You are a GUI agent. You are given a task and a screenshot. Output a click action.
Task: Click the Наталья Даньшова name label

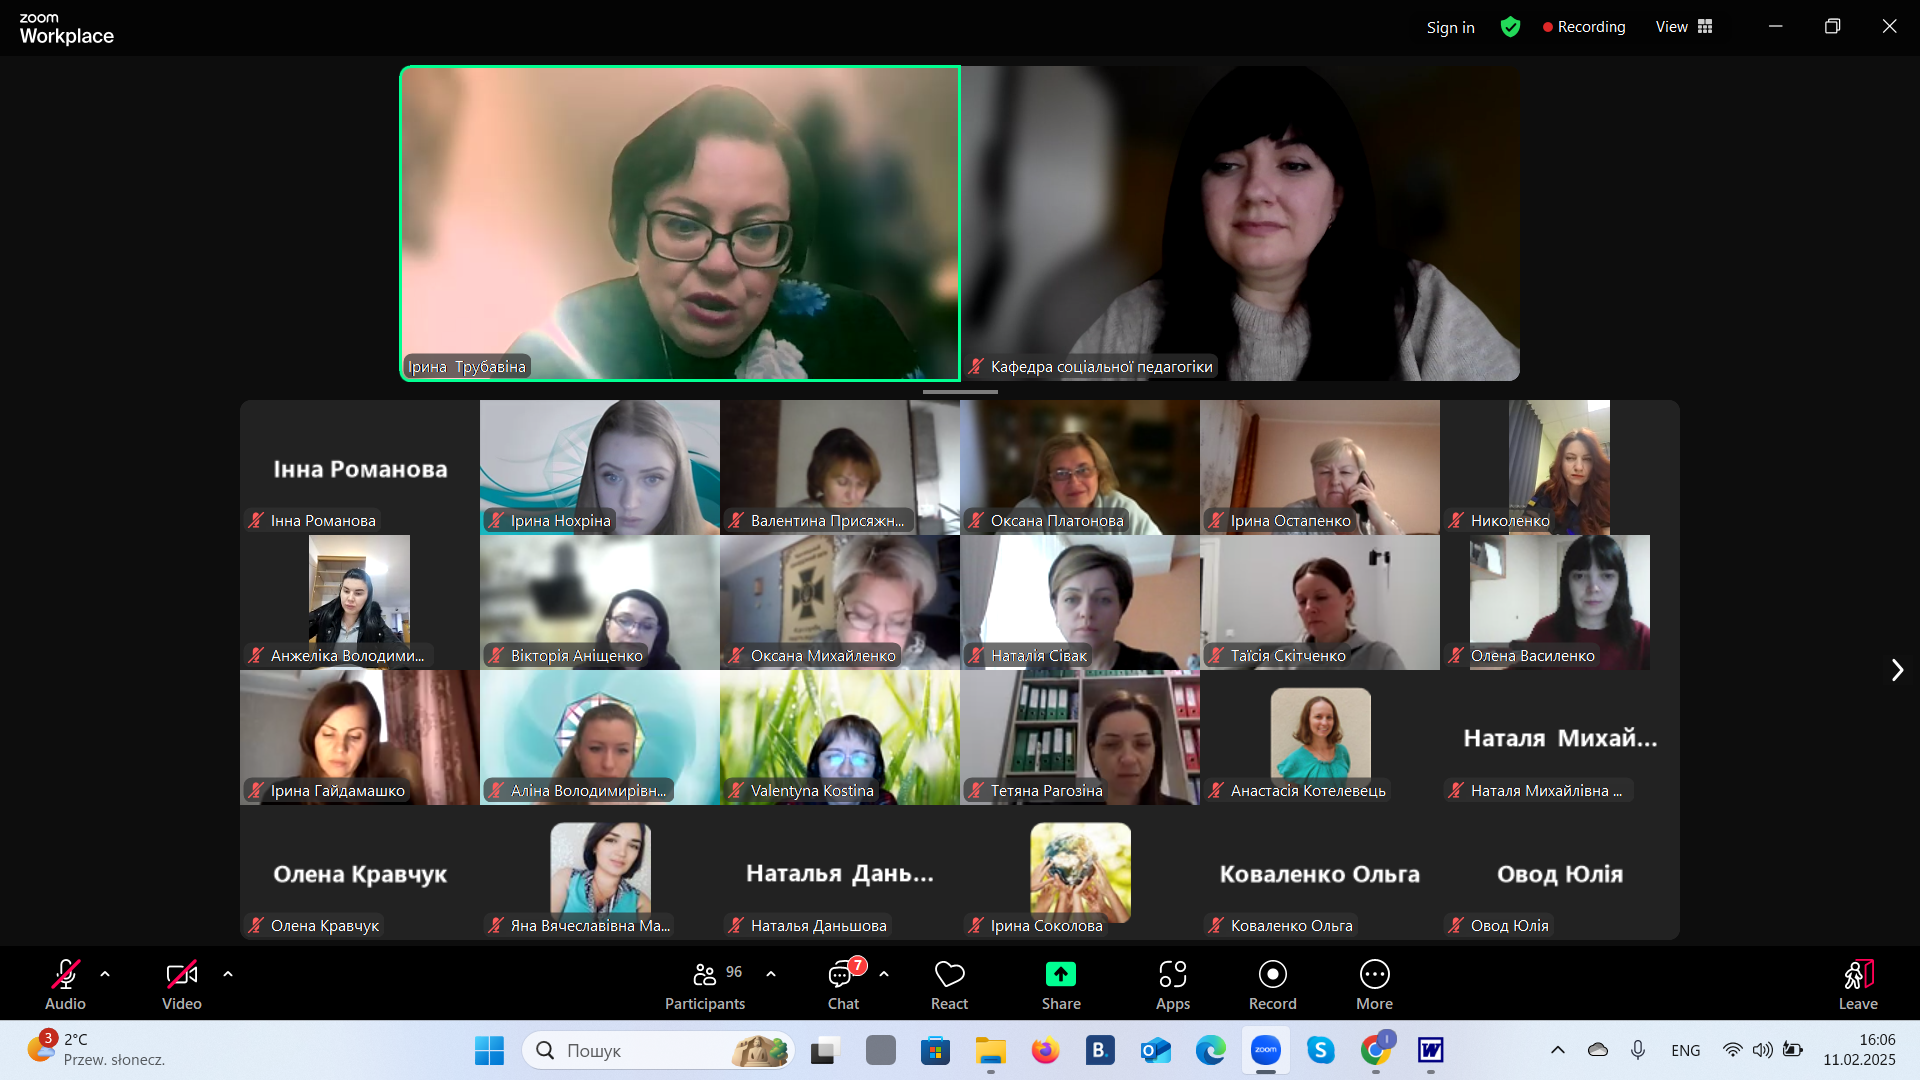[818, 926]
